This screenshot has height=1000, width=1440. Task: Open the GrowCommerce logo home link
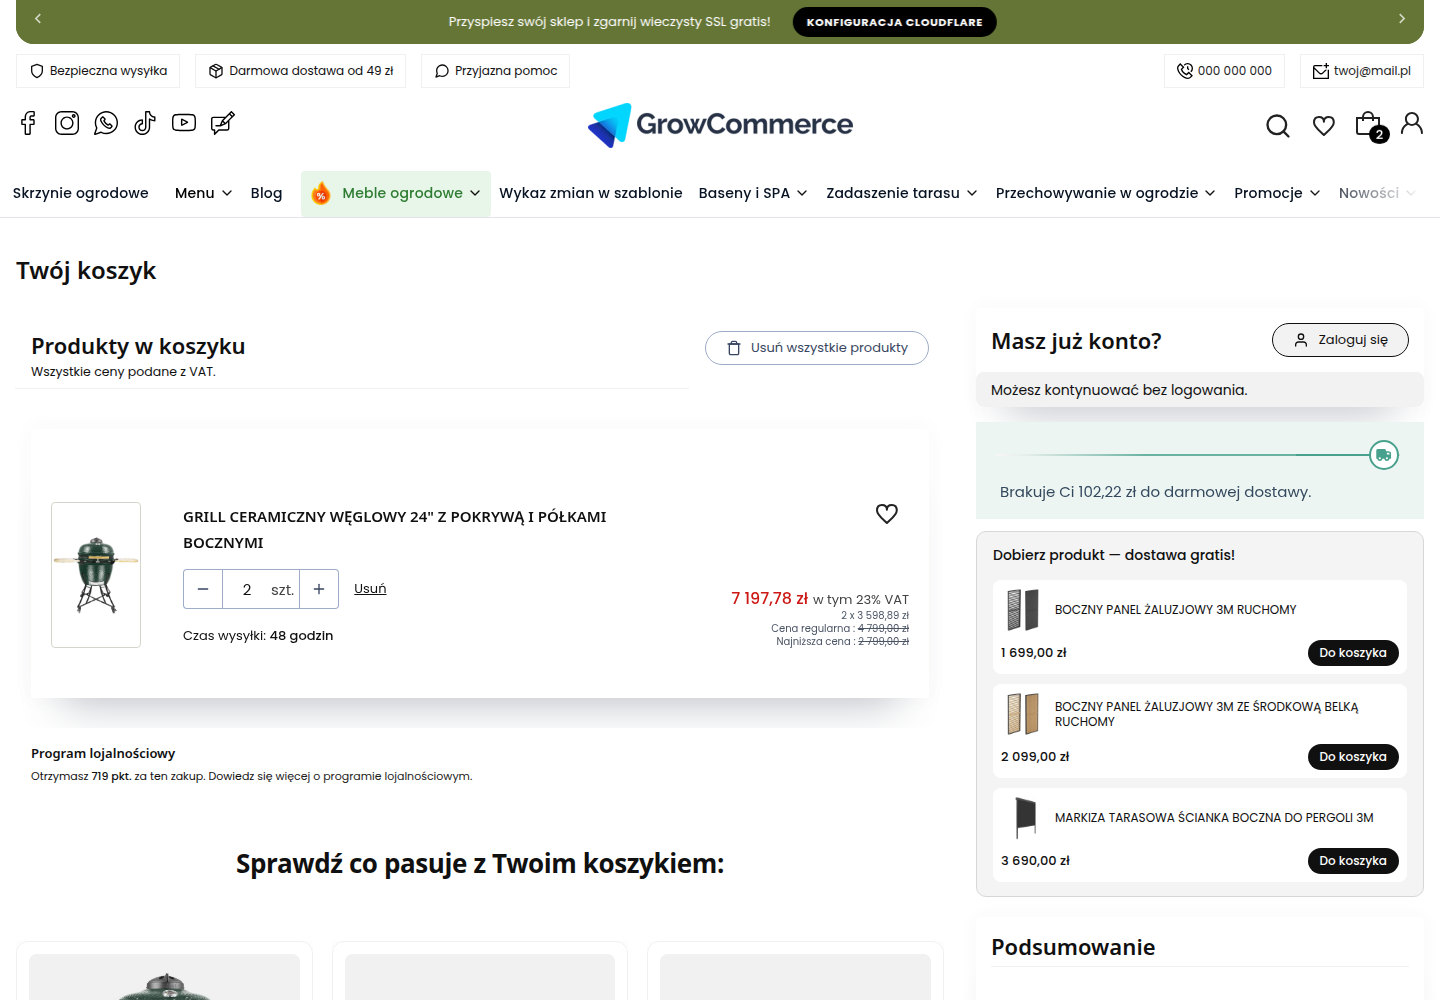coord(720,125)
